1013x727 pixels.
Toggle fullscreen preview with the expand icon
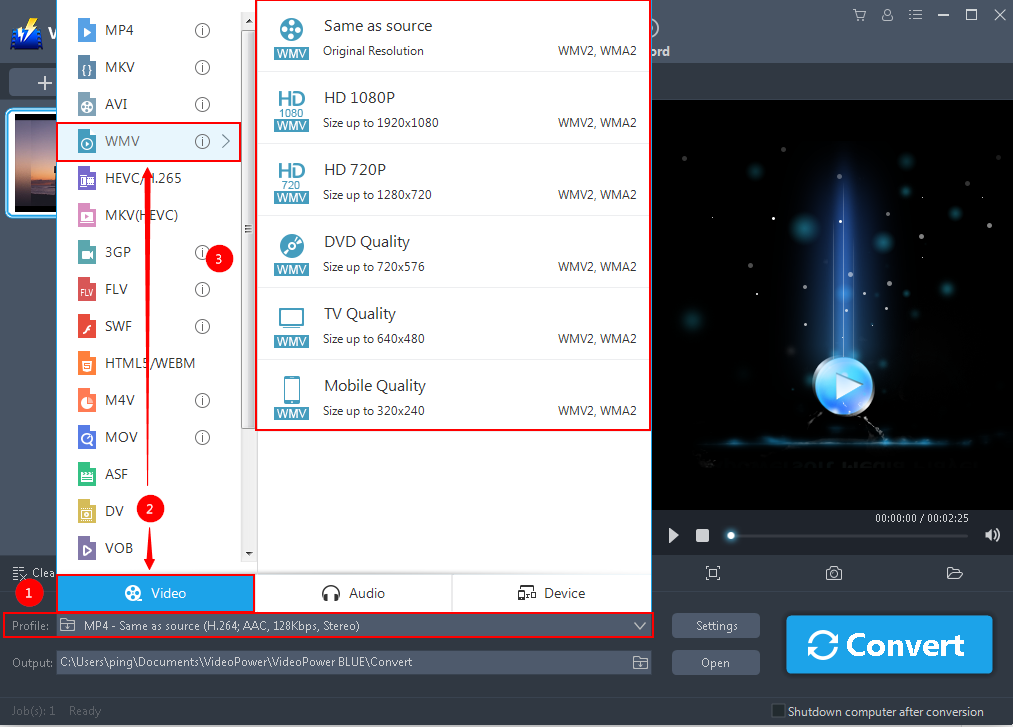(713, 572)
